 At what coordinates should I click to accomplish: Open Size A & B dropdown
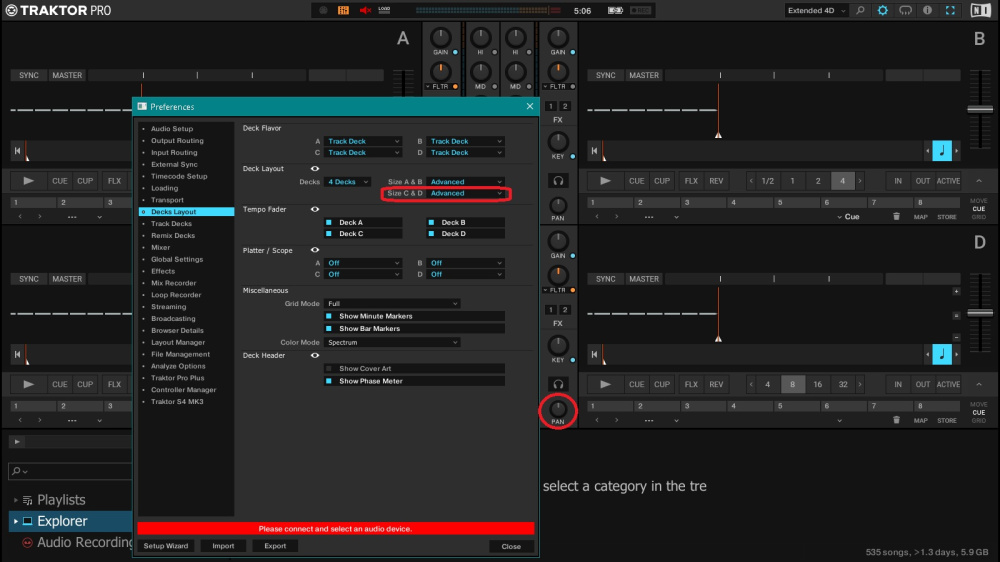coord(466,182)
